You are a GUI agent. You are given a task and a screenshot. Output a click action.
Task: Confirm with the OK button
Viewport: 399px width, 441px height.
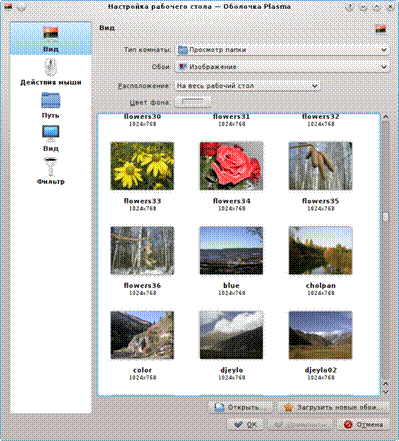[x=245, y=425]
